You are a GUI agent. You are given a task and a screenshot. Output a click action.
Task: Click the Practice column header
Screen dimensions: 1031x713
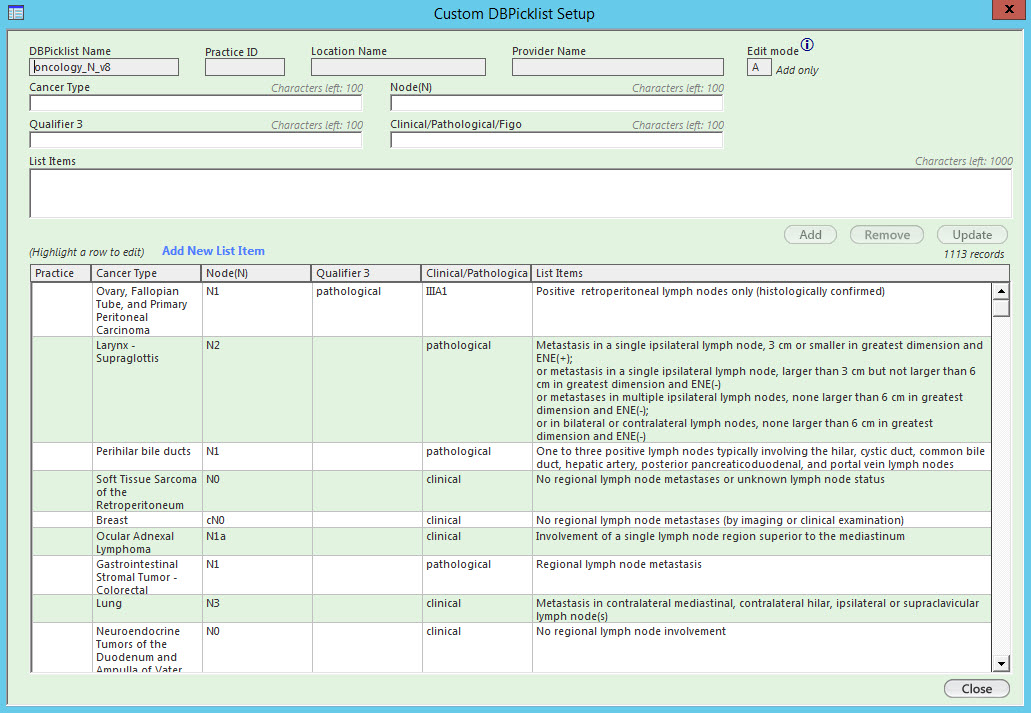(x=61, y=273)
